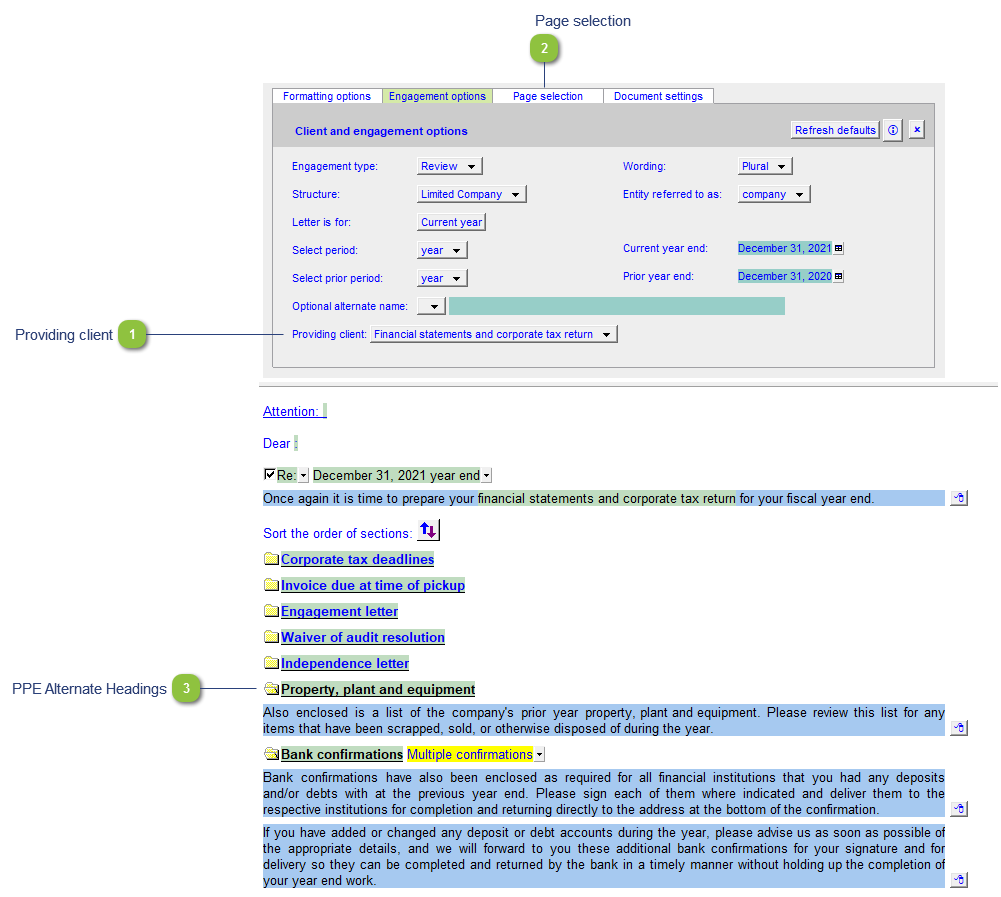Collapse open folder icon for Property, plant and equipment
The image size is (1001, 897).
coord(271,690)
